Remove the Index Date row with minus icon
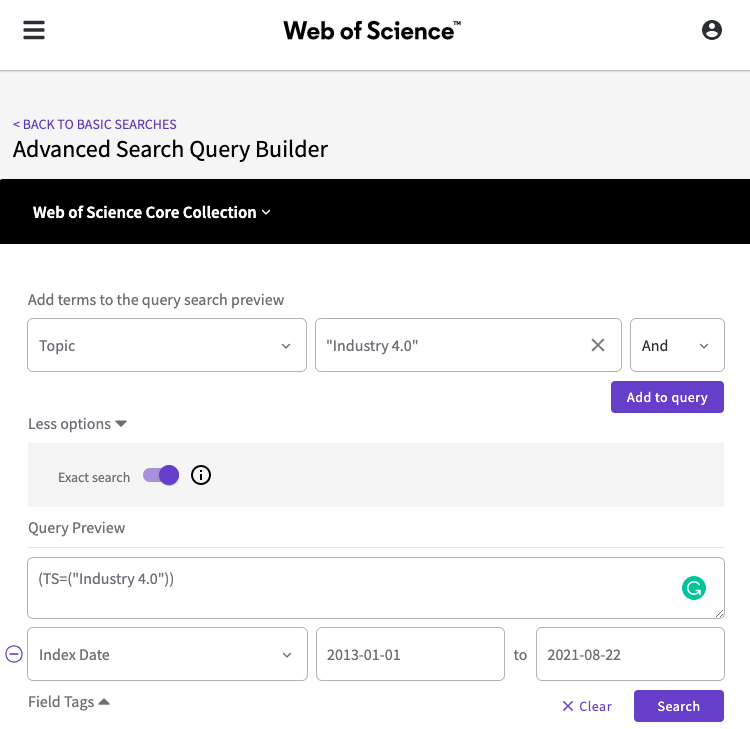 (14, 654)
